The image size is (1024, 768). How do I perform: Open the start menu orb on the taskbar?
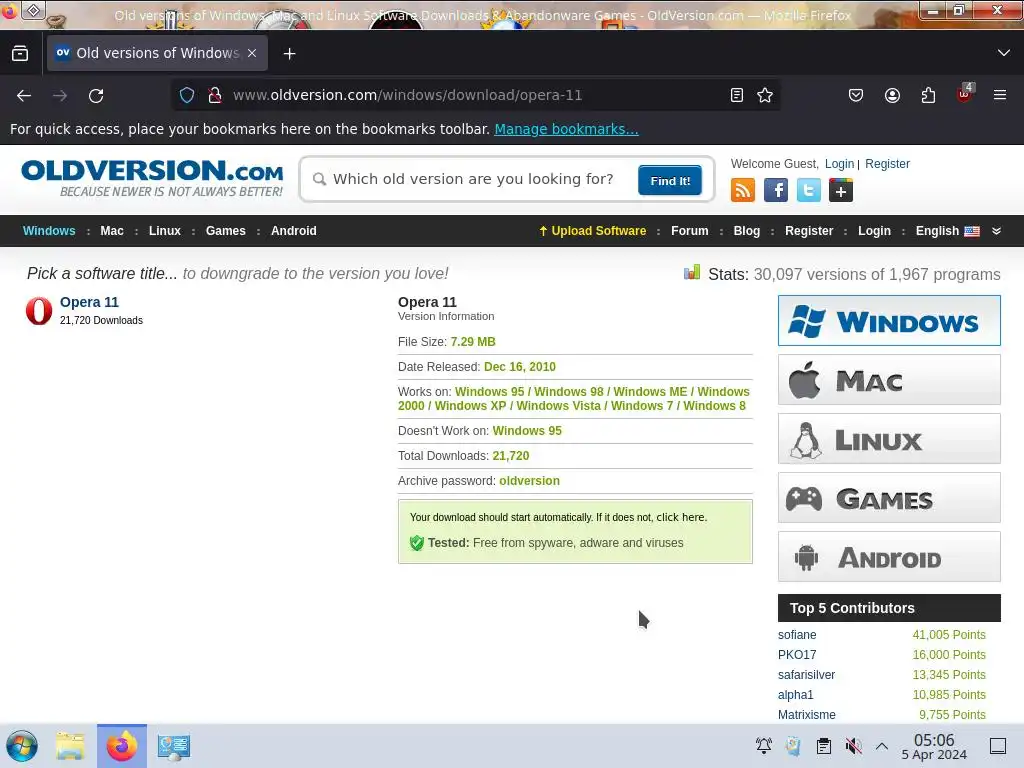point(22,746)
